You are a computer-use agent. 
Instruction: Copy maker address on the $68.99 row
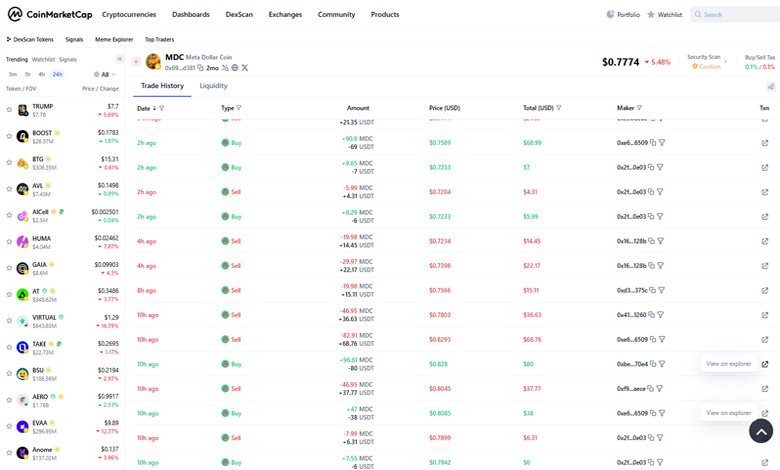tap(653, 143)
